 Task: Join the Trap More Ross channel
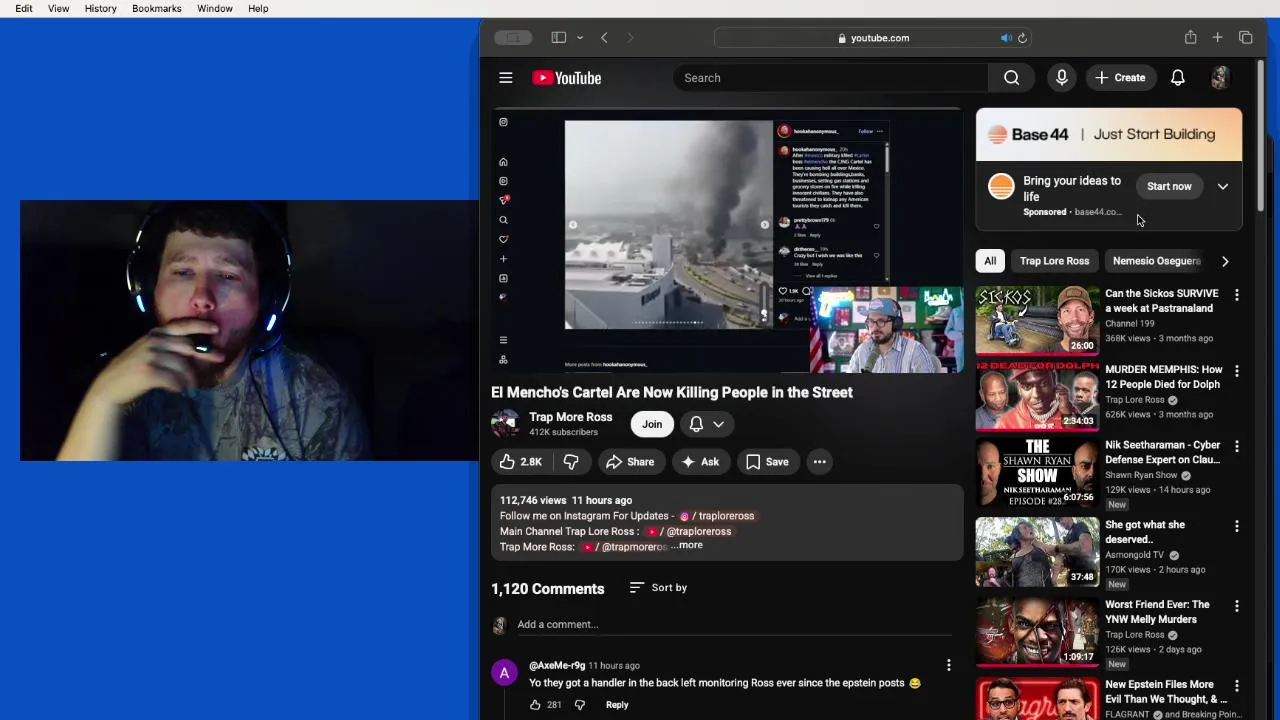pyautogui.click(x=652, y=424)
